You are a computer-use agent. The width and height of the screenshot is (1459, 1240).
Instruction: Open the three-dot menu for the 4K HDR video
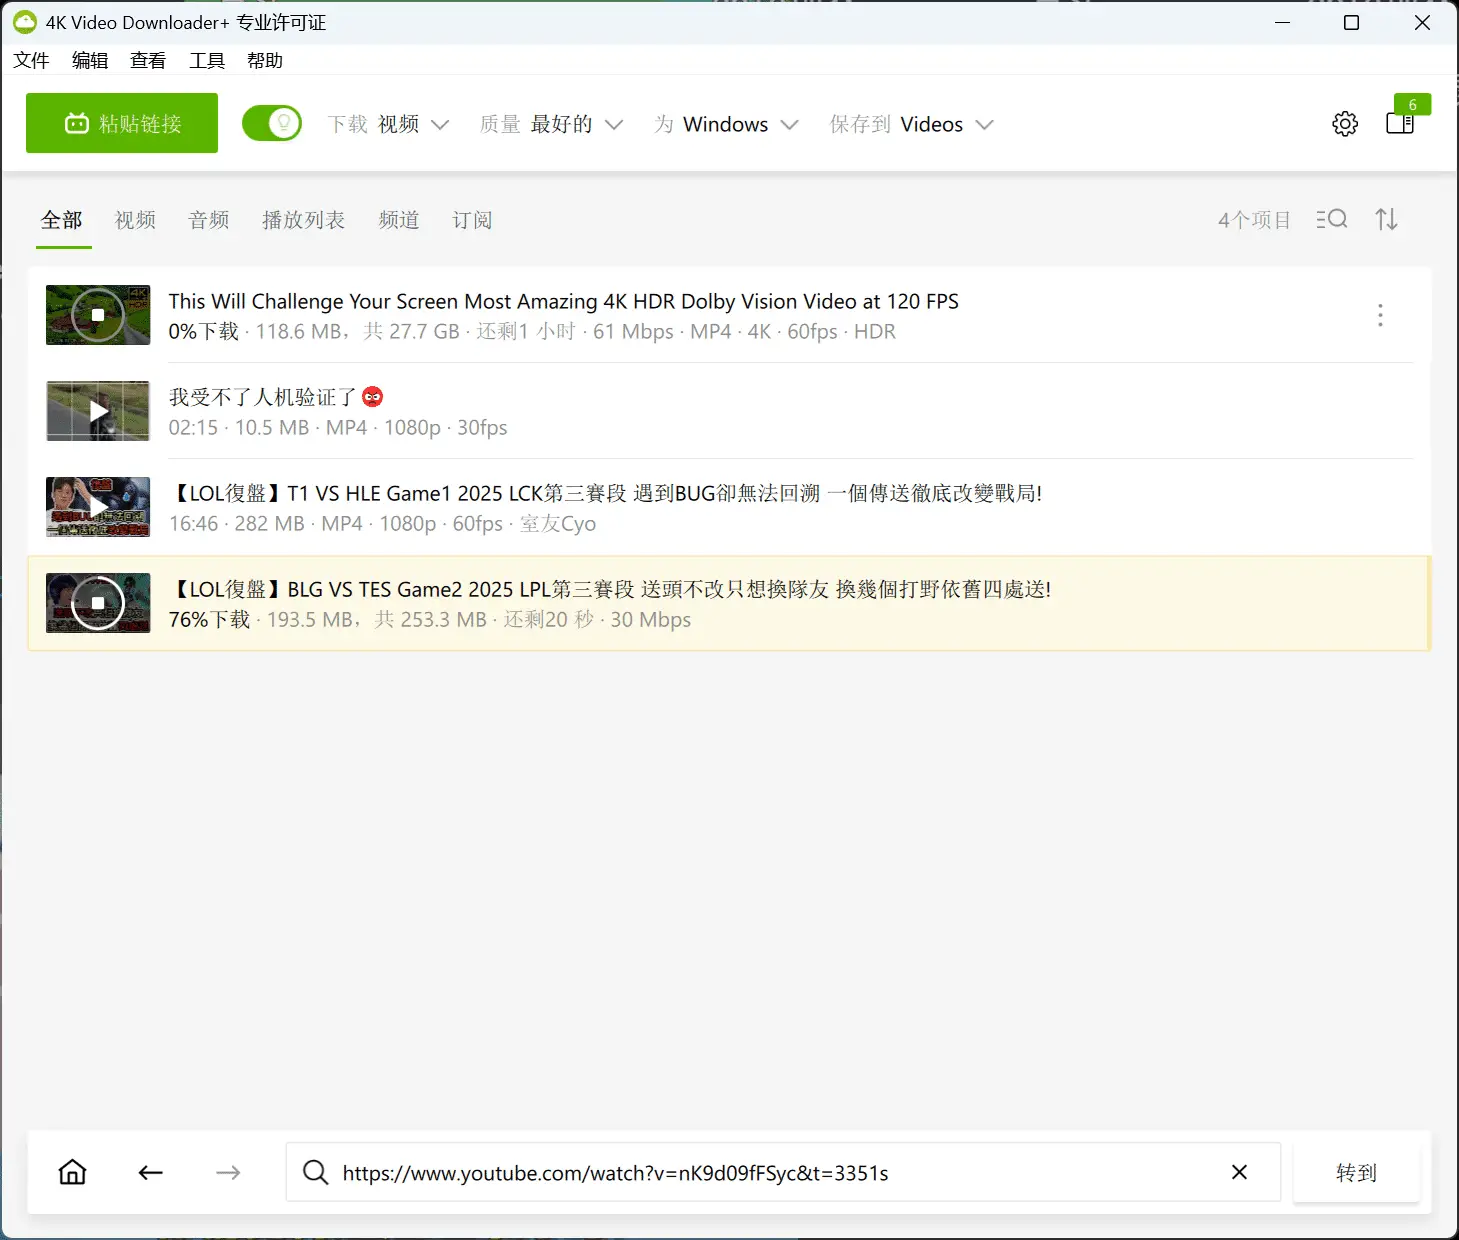1380,315
